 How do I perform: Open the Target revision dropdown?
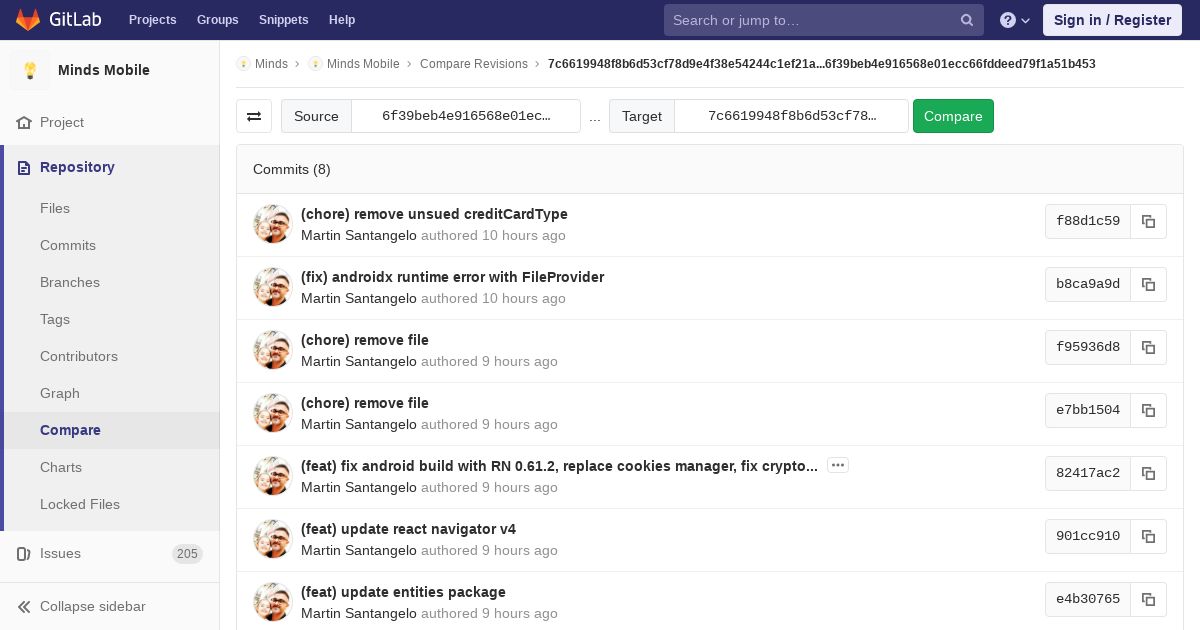pos(791,116)
